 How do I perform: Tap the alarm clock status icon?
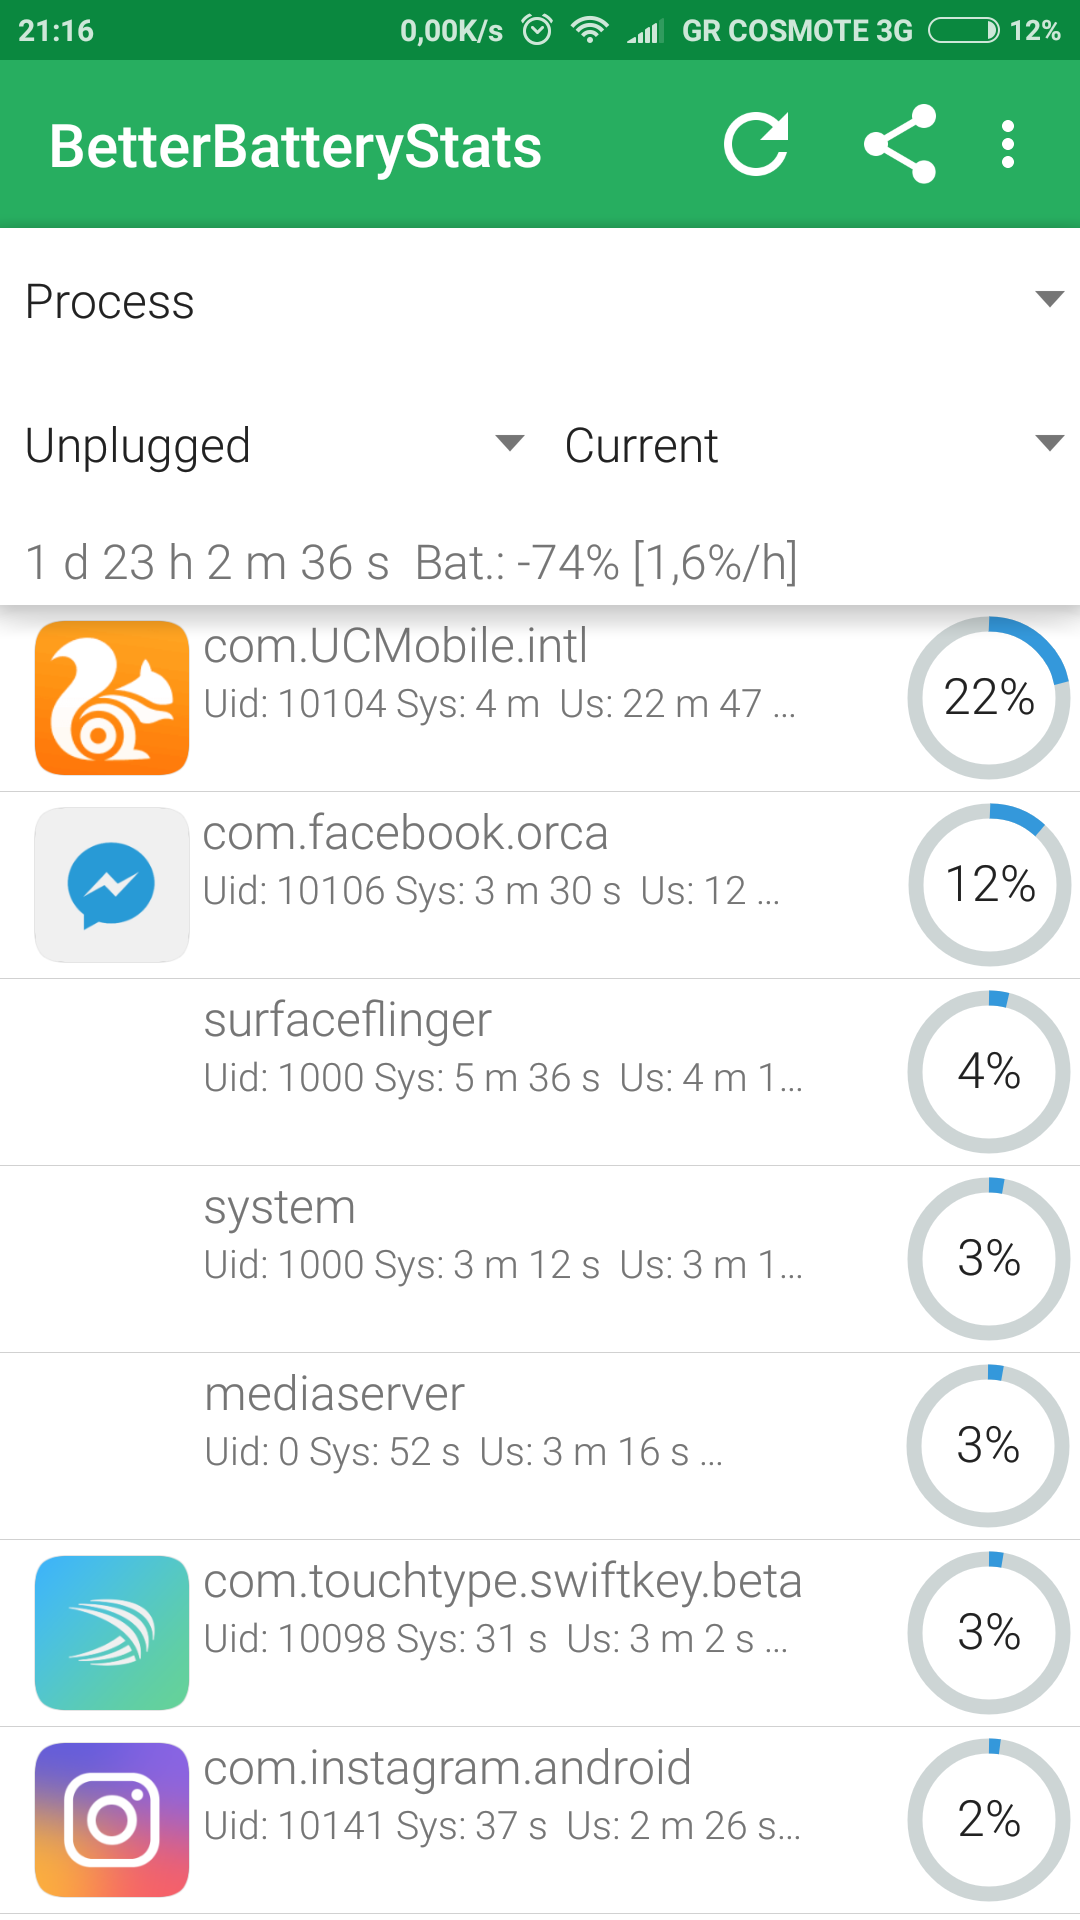pos(538,30)
